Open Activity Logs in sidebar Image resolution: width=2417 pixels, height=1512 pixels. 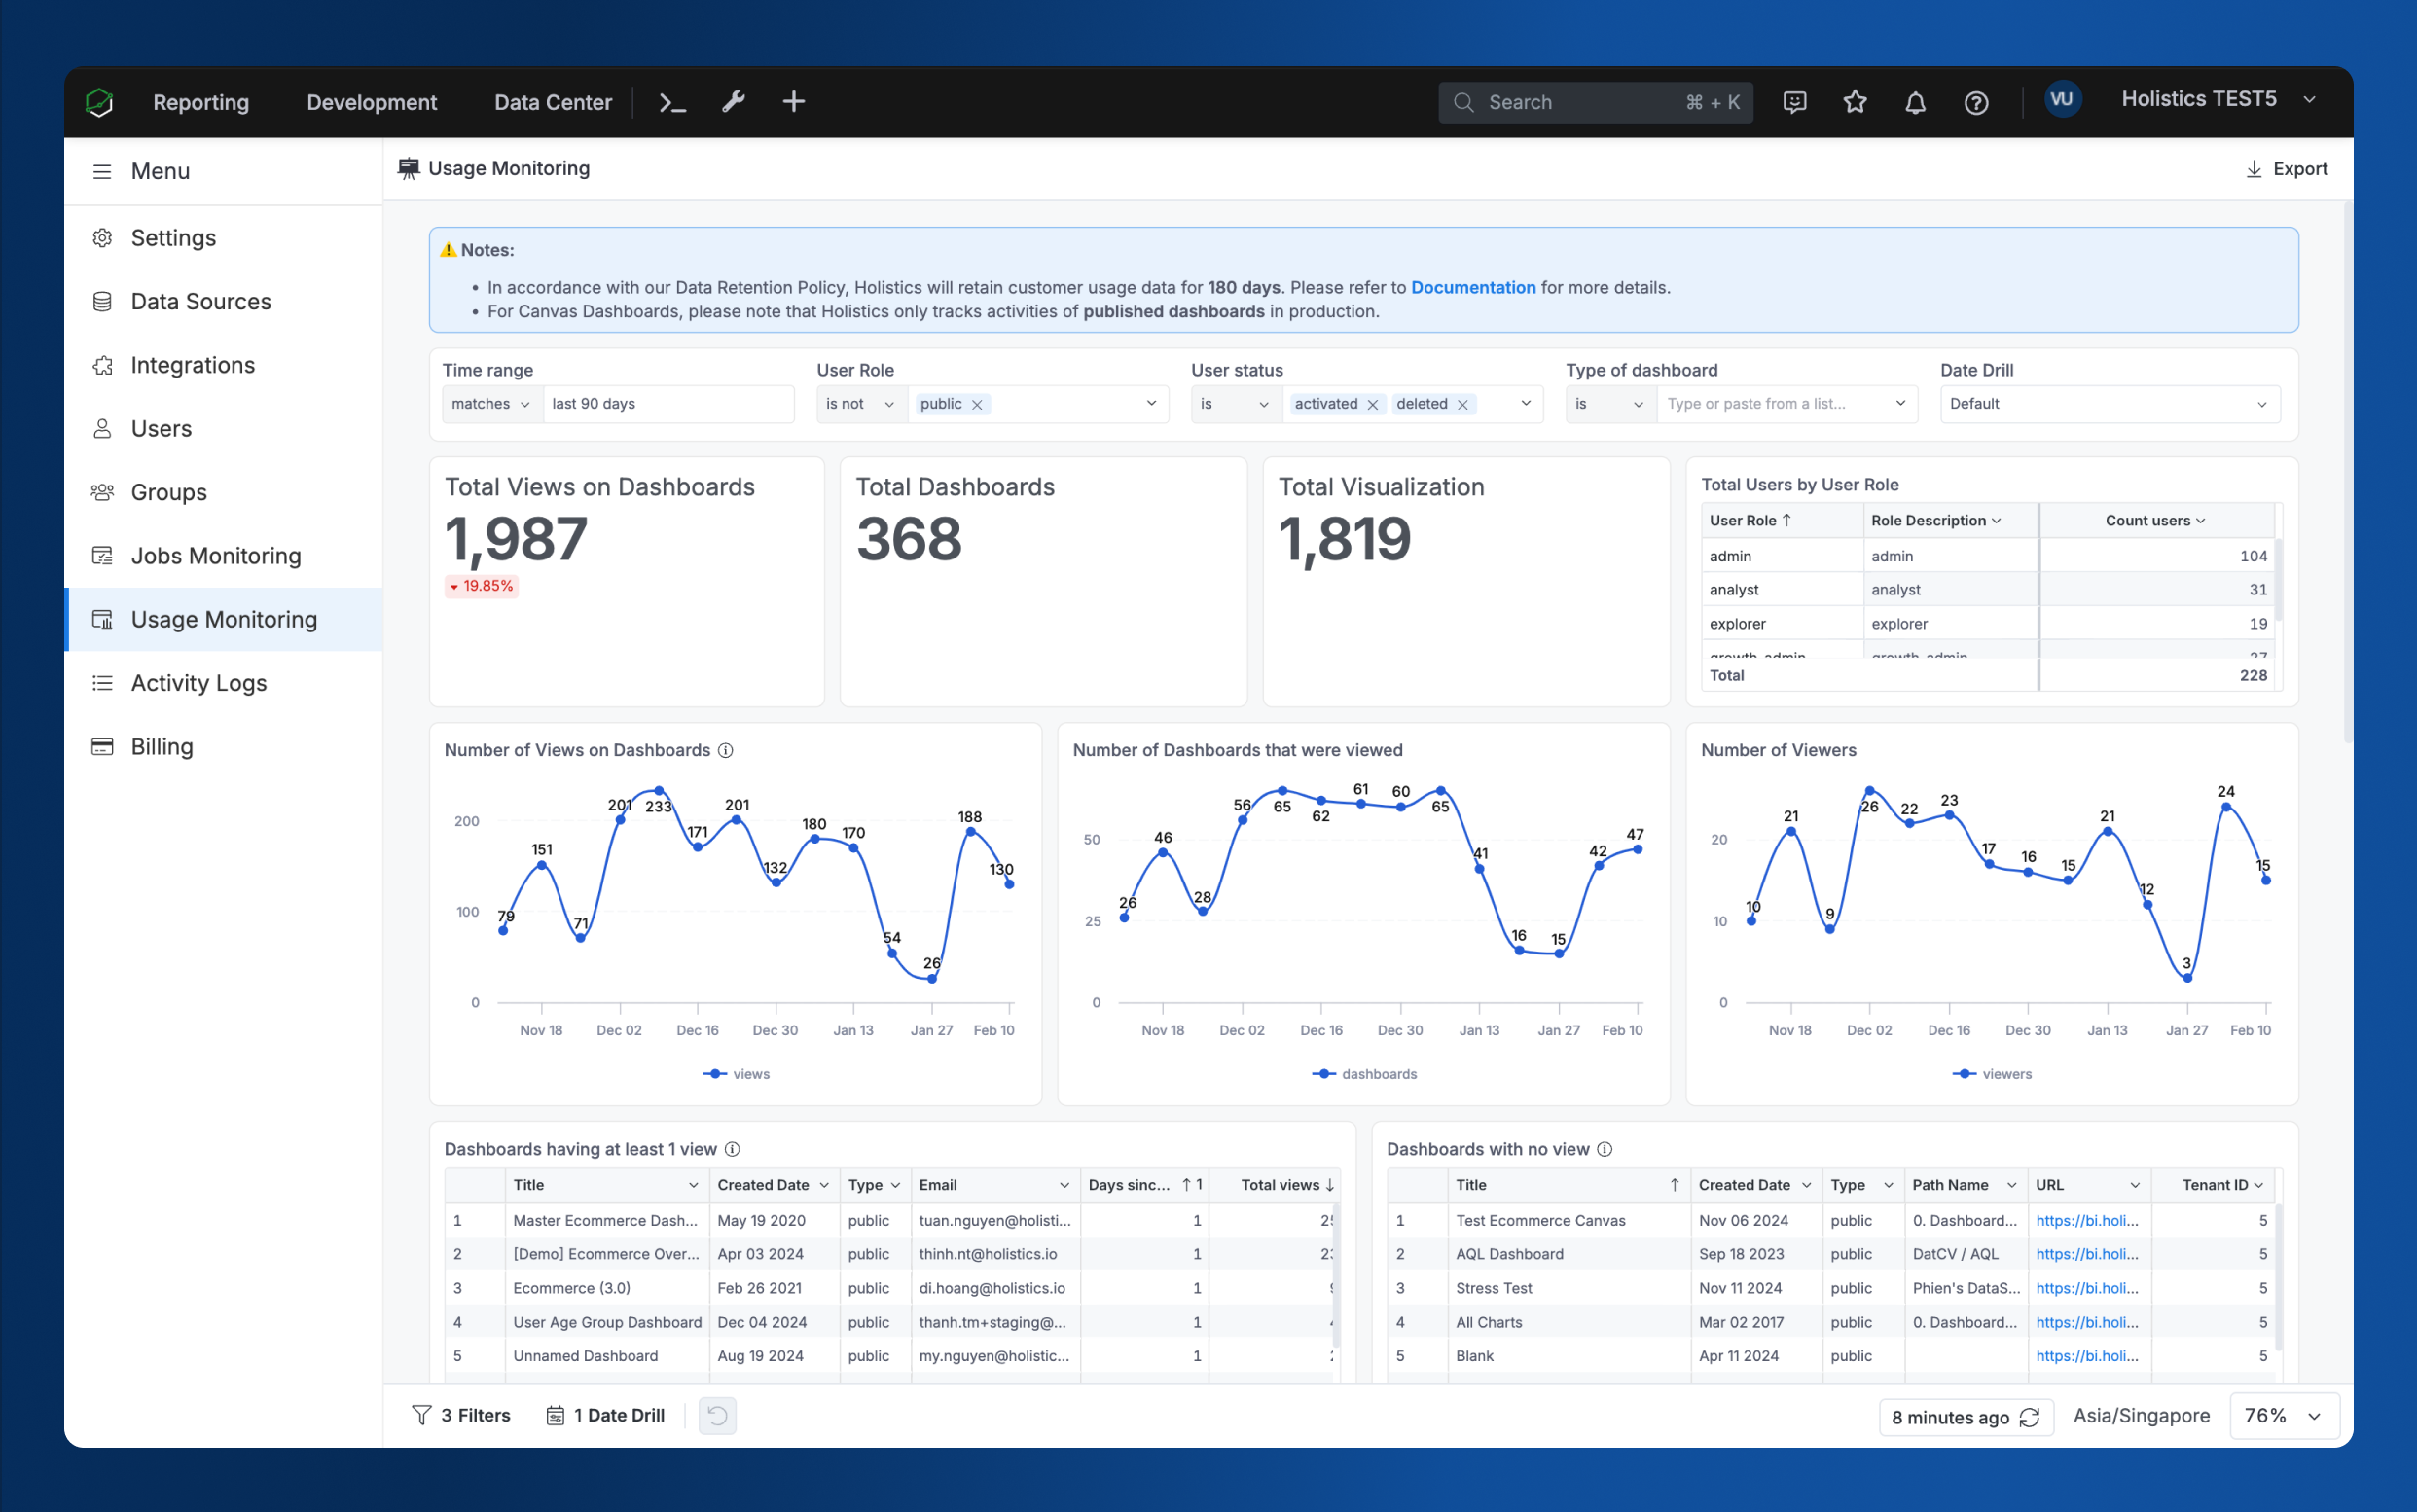pyautogui.click(x=198, y=683)
